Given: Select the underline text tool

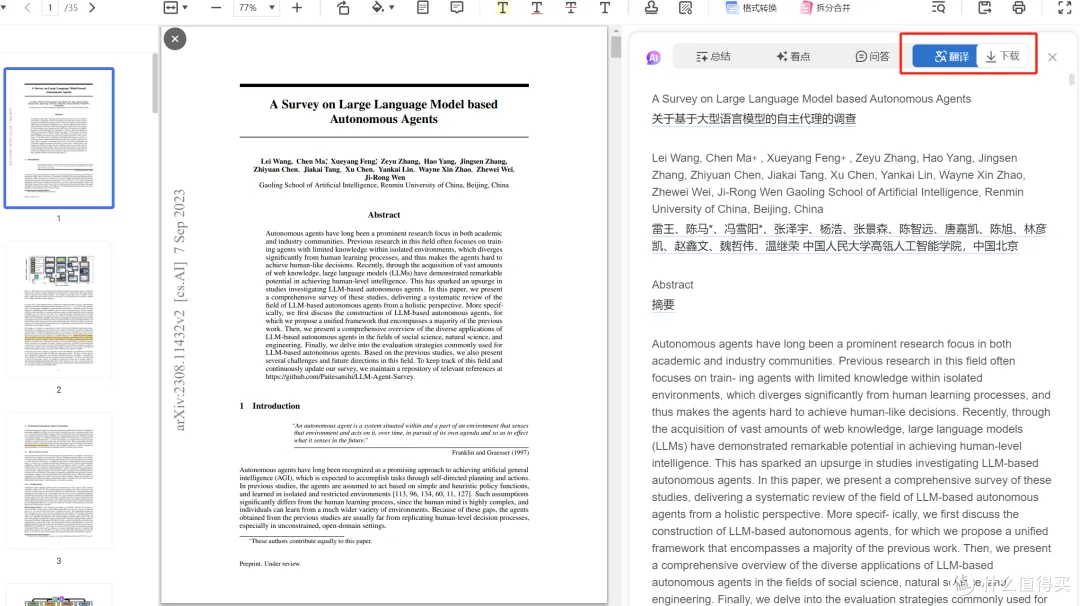Looking at the screenshot, I should [537, 8].
